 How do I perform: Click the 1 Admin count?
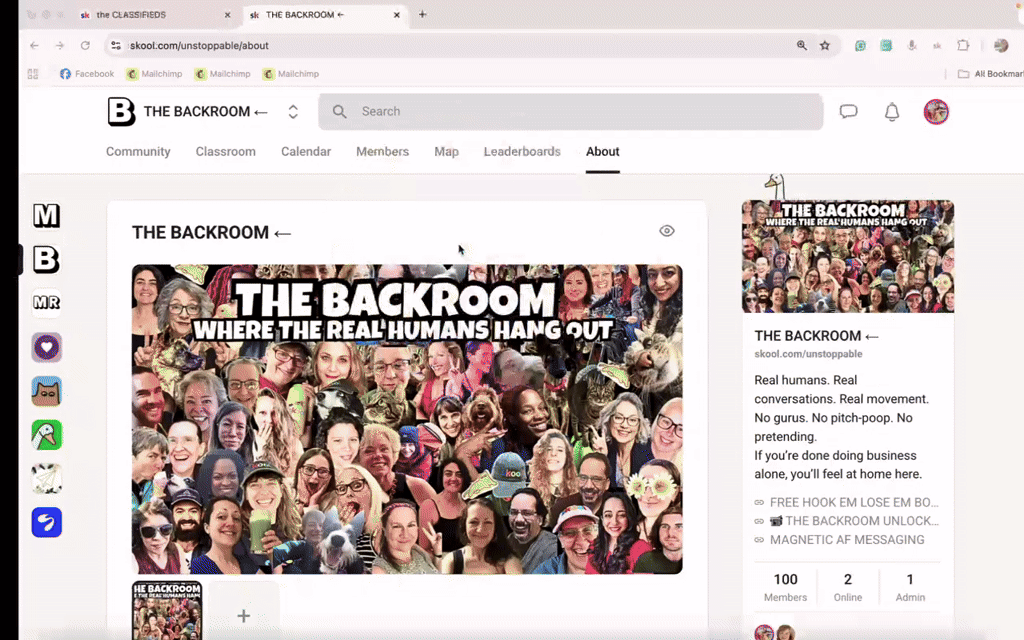click(910, 587)
